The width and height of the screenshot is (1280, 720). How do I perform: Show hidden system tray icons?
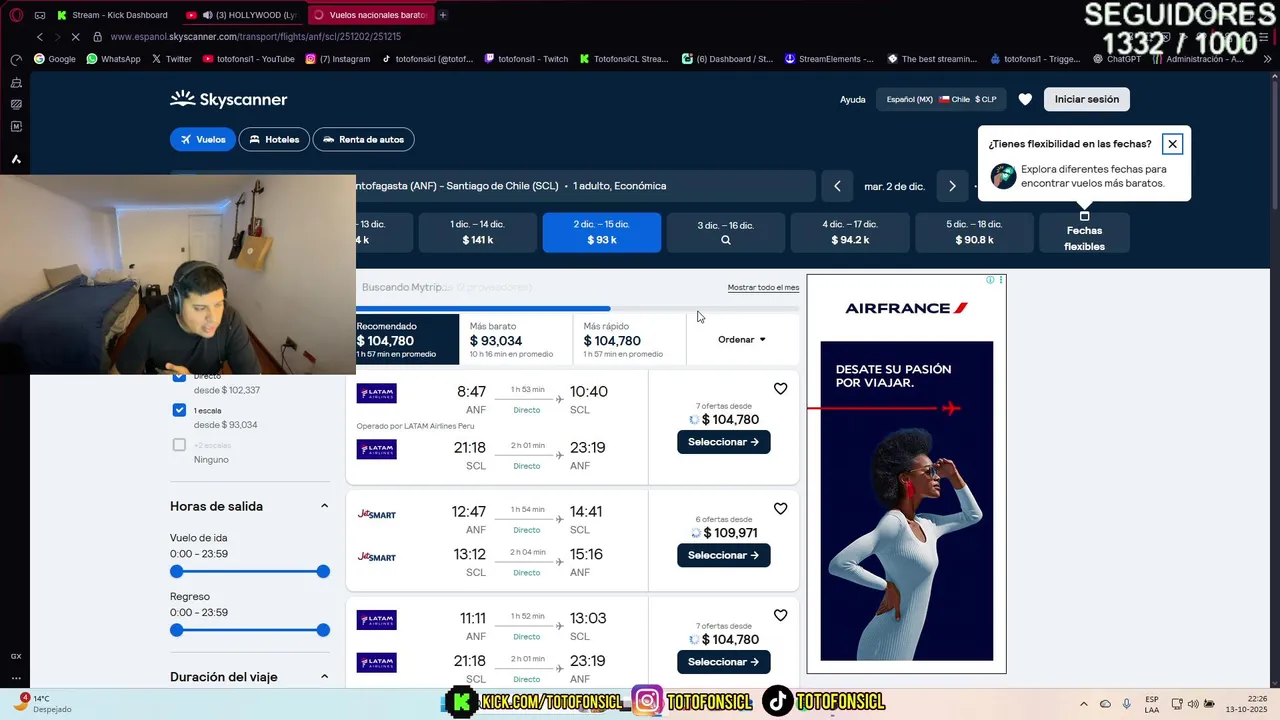click(x=1083, y=704)
